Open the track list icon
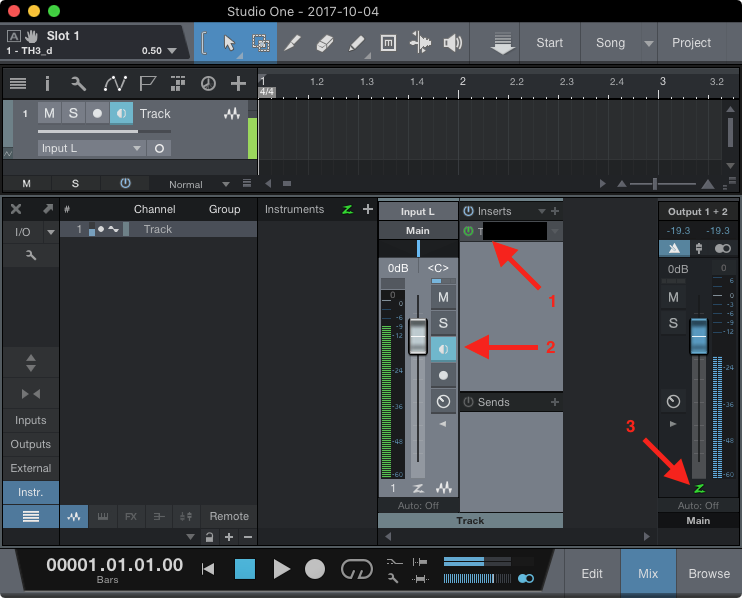Viewport: 742px width, 598px height. tap(18, 84)
